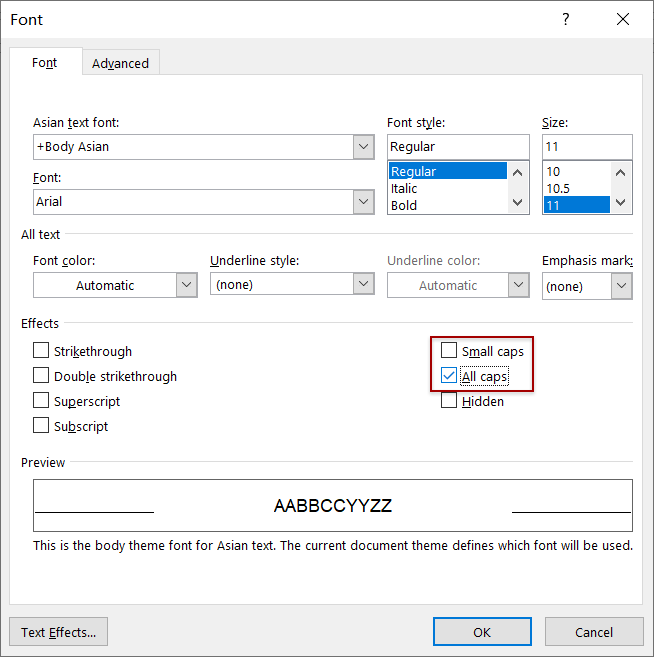Open the Font name dropdown list

364,201
